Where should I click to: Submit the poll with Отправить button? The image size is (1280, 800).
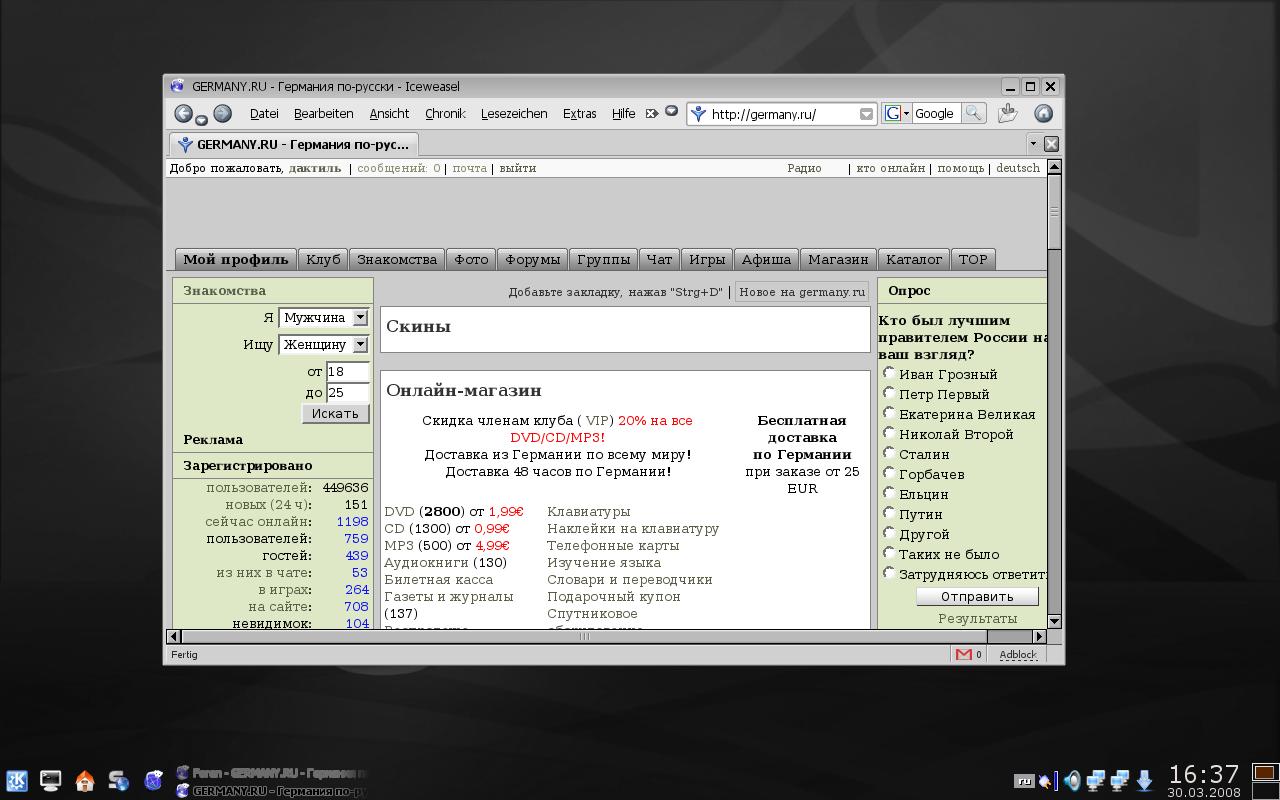[x=977, y=597]
